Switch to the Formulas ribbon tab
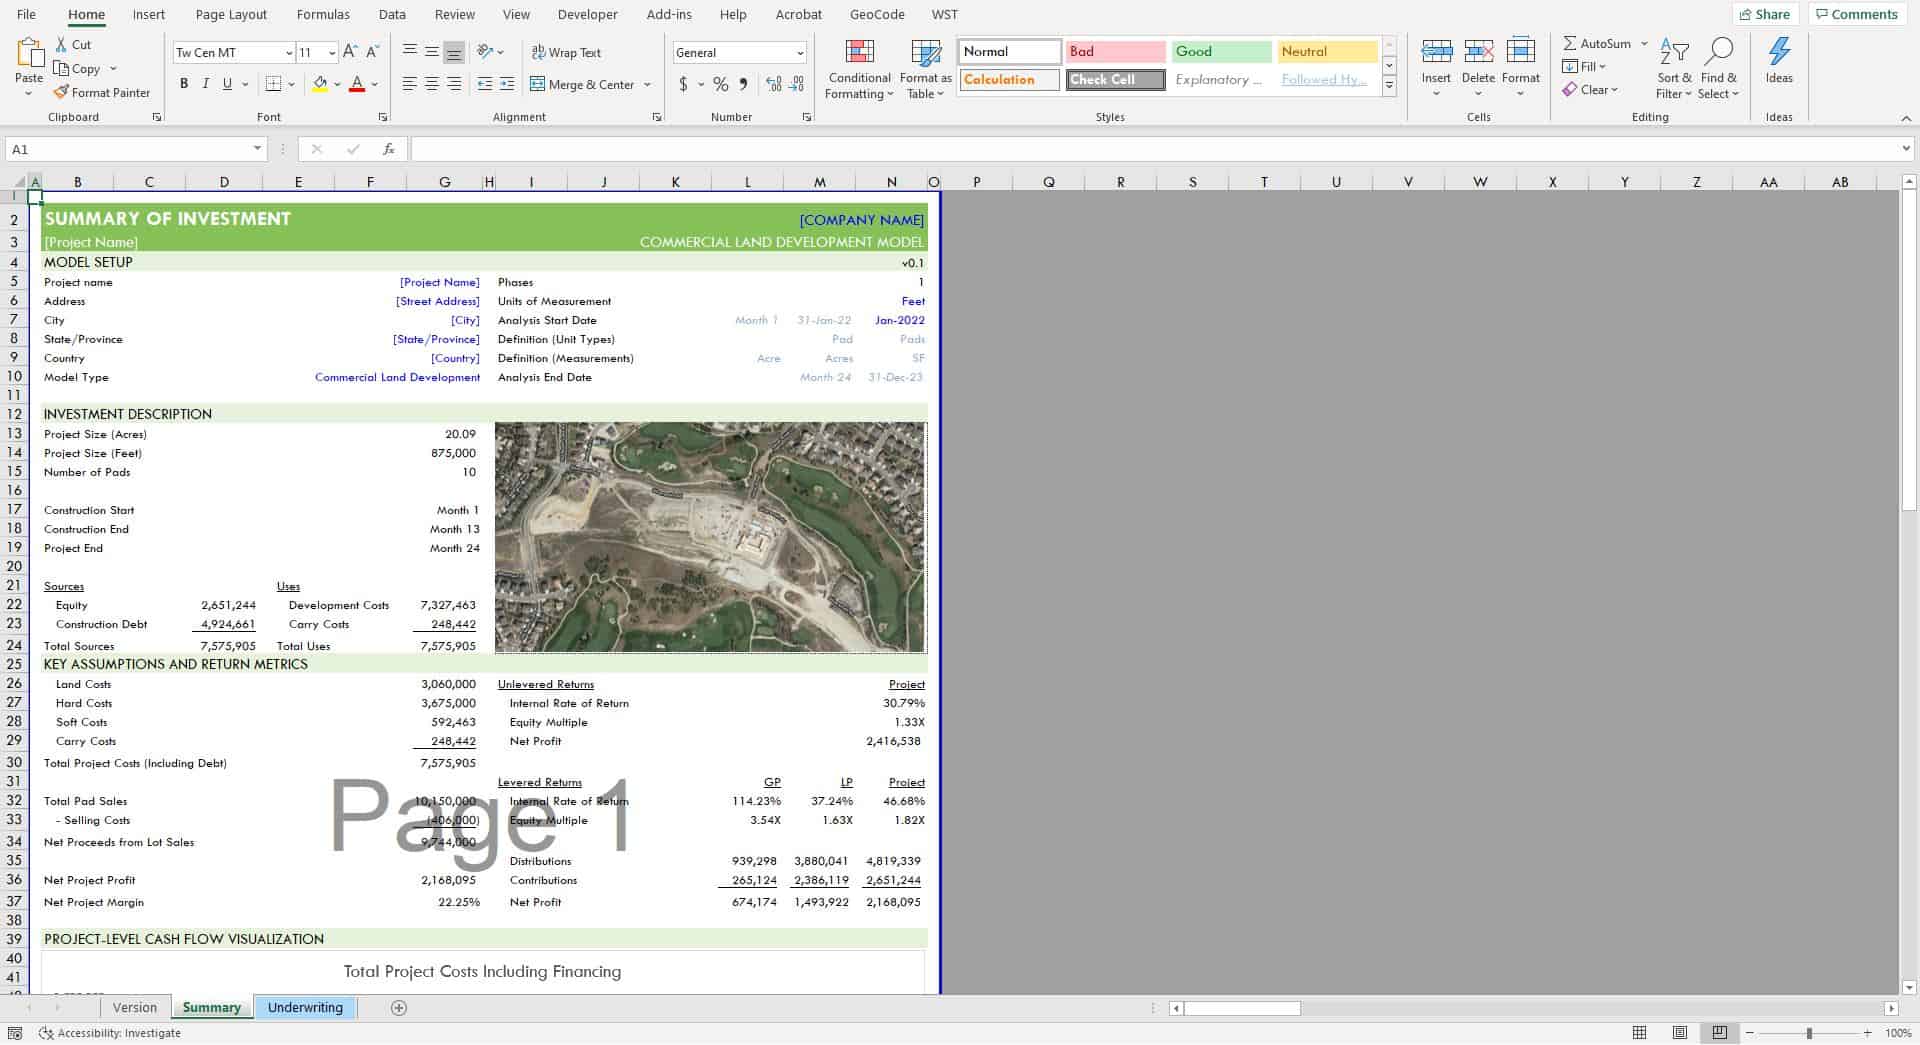 coord(323,14)
